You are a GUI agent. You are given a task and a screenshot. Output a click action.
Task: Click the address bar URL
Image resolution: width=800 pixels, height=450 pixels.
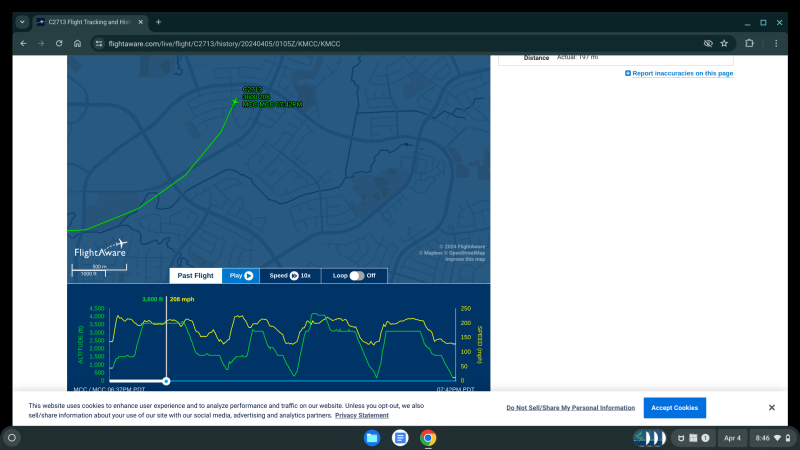click(224, 44)
